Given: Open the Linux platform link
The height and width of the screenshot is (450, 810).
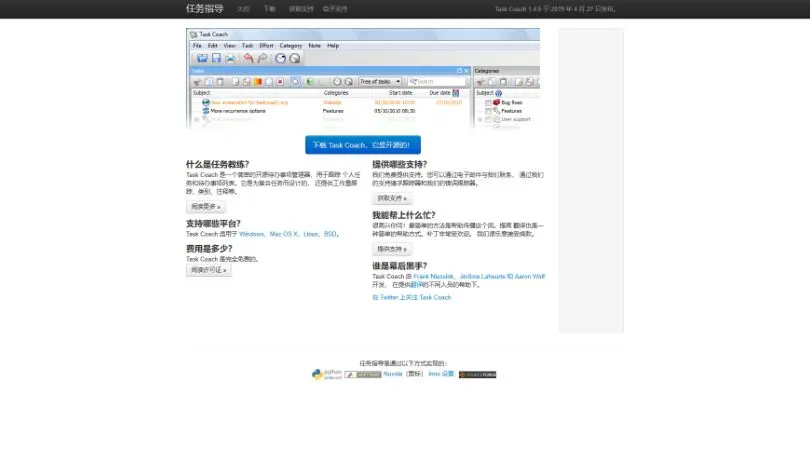Looking at the screenshot, I should 311,234.
